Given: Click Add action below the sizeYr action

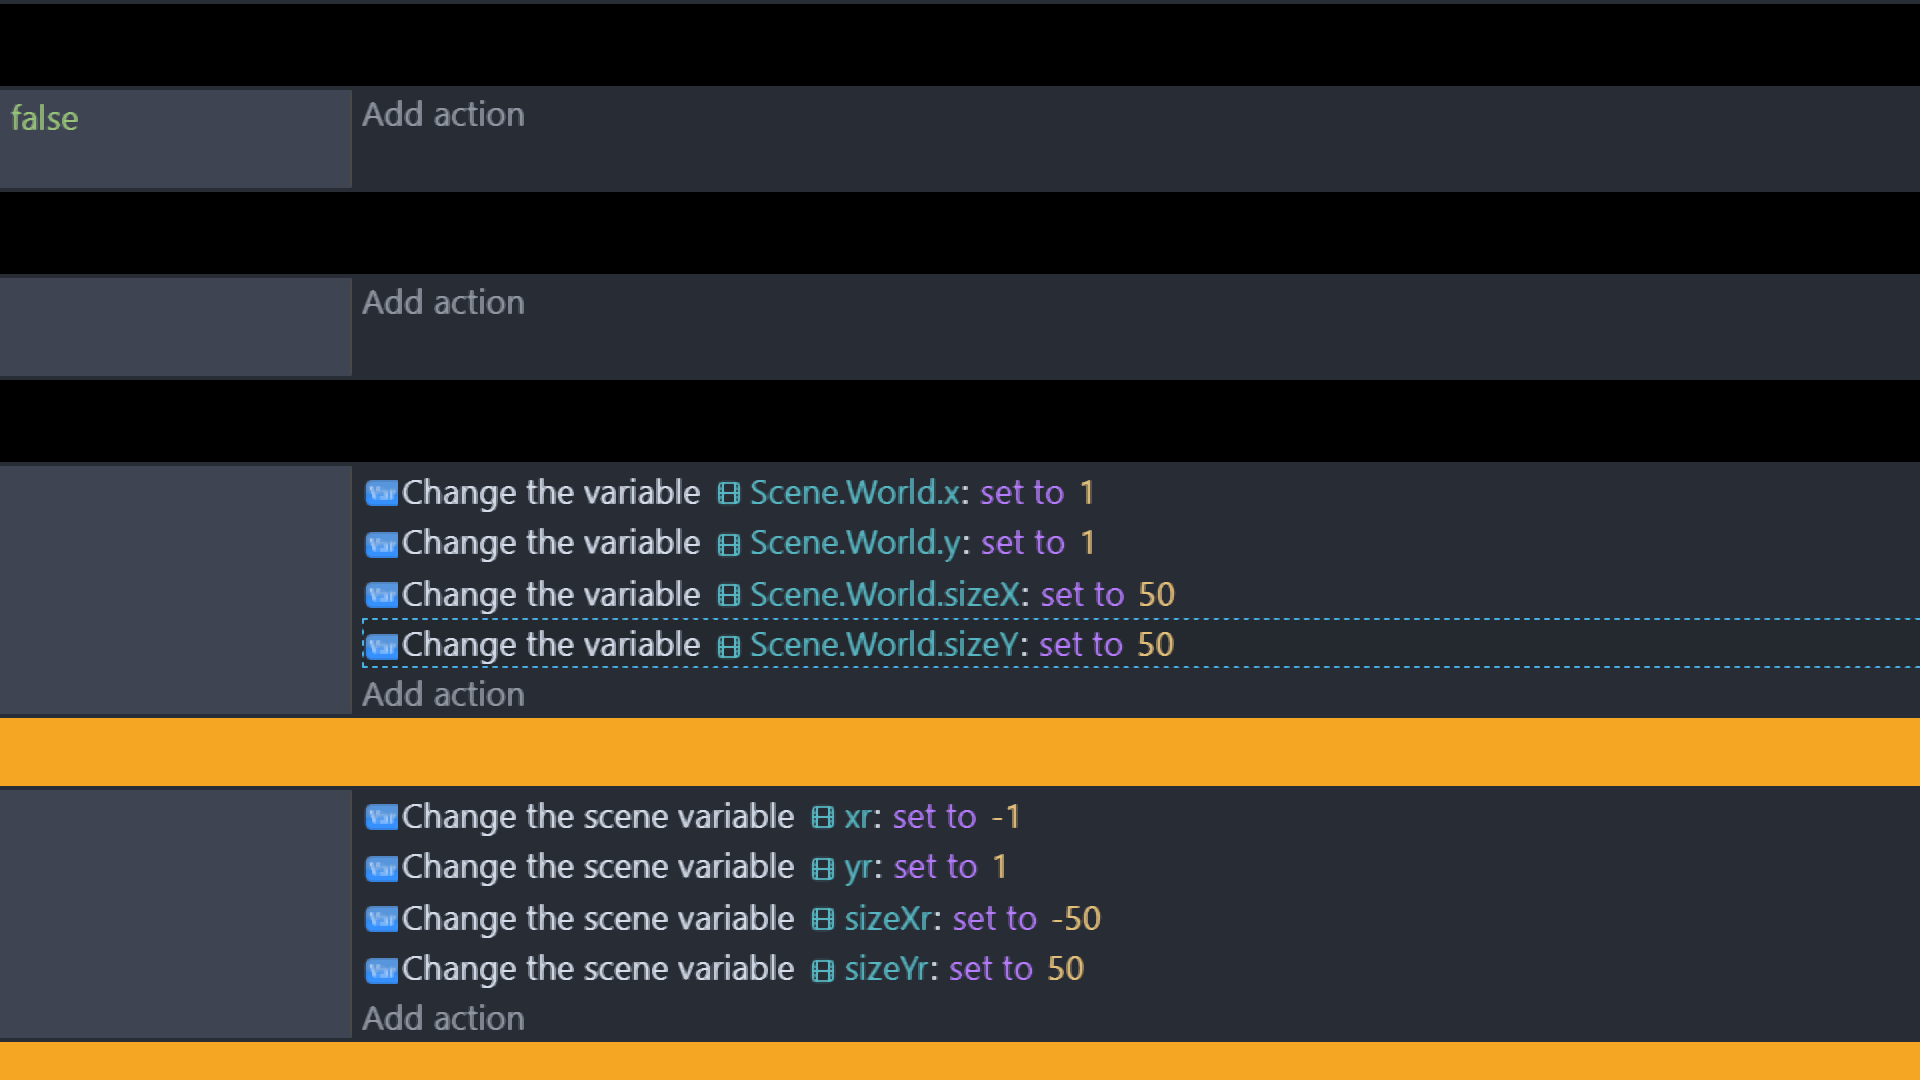Looking at the screenshot, I should click(443, 1018).
